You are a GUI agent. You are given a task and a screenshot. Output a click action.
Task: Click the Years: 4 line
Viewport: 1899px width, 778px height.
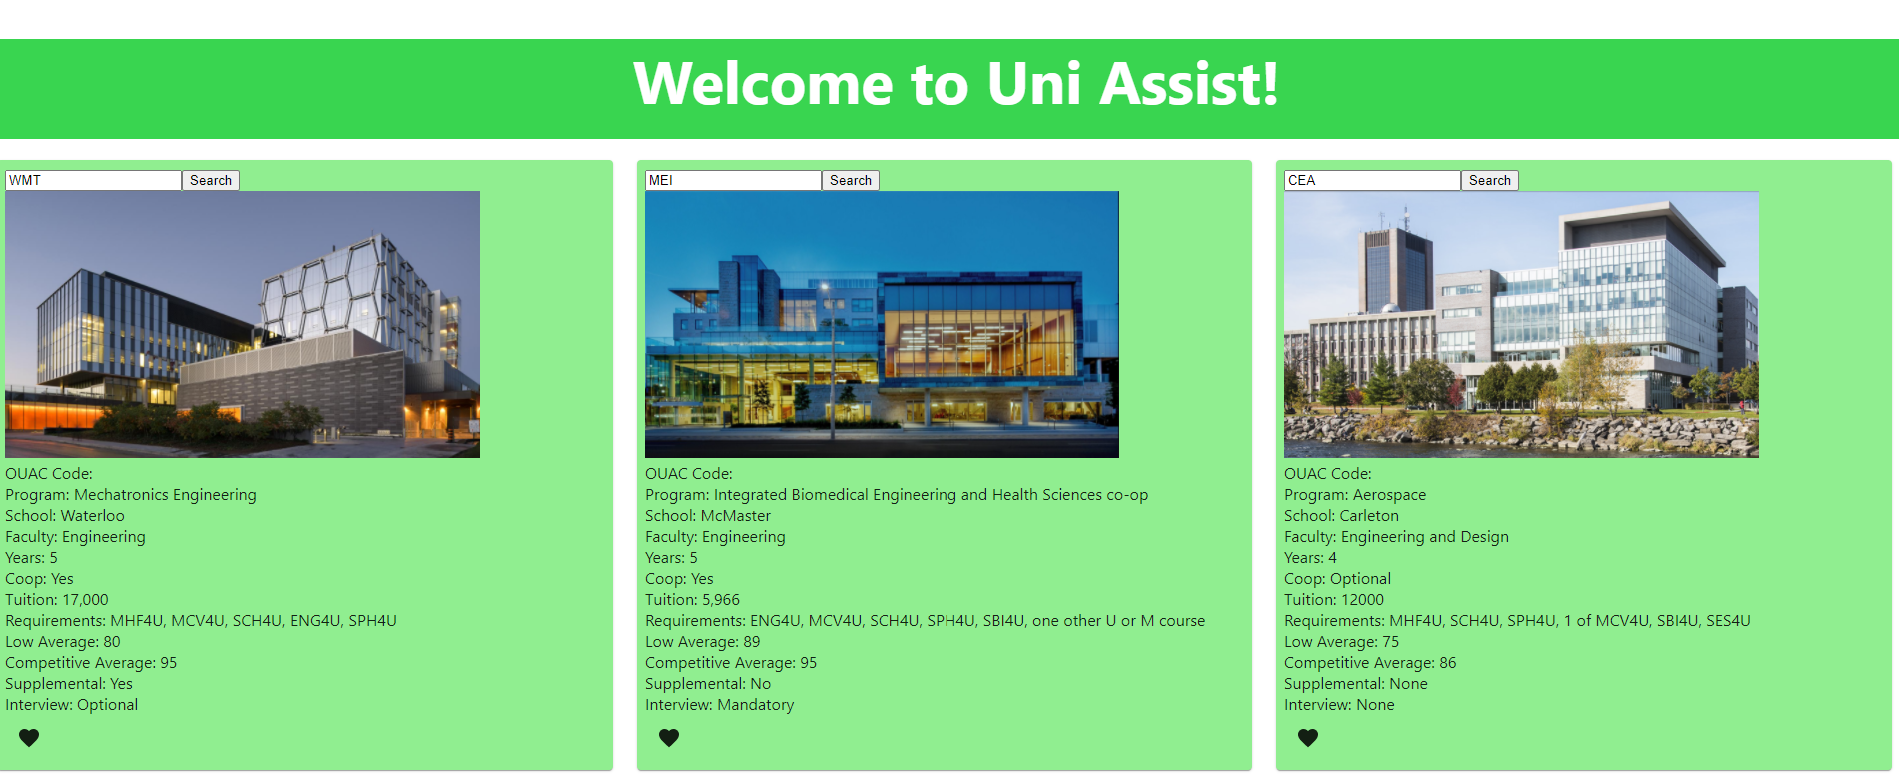(1310, 558)
